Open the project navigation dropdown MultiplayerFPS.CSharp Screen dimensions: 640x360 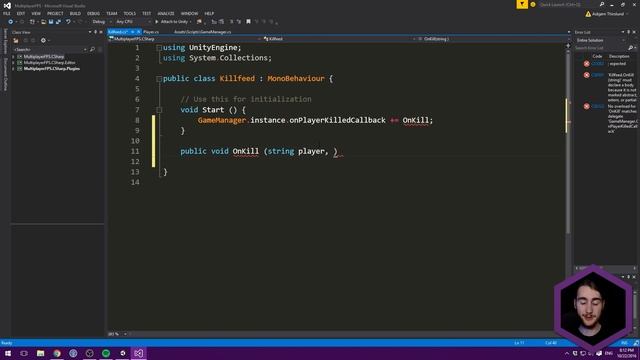[x=184, y=39]
